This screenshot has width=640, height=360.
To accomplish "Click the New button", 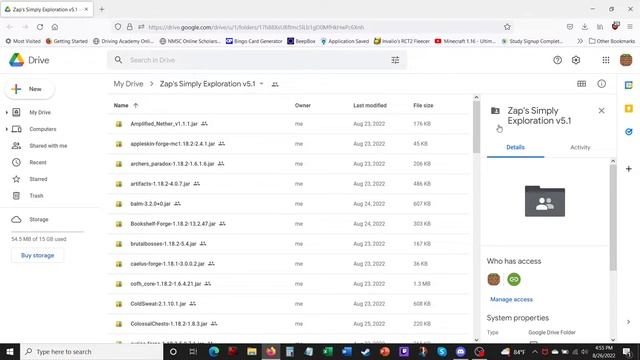I will (29, 89).
